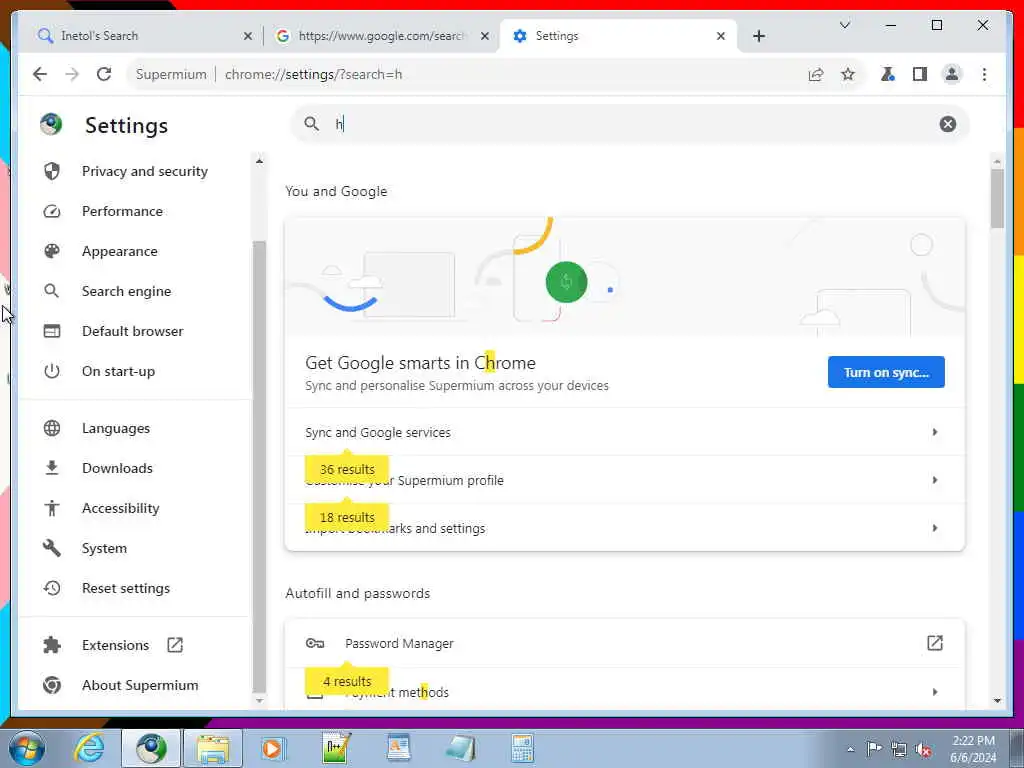Image resolution: width=1024 pixels, height=768 pixels.
Task: Click the sidebar scroll up arrow
Action: tap(259, 161)
